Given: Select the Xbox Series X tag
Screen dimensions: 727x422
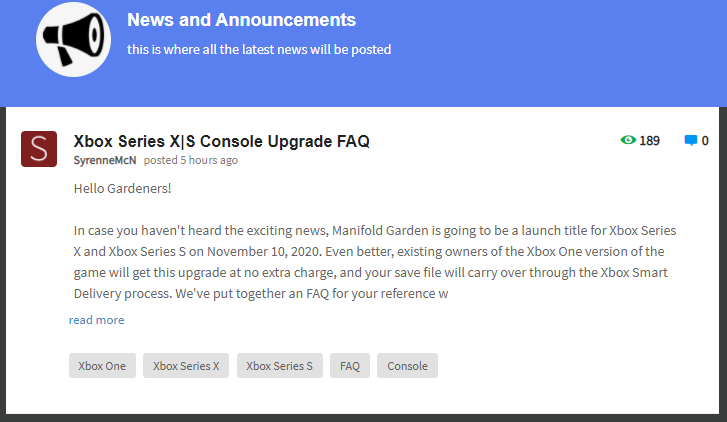Looking at the screenshot, I should click(x=186, y=366).
